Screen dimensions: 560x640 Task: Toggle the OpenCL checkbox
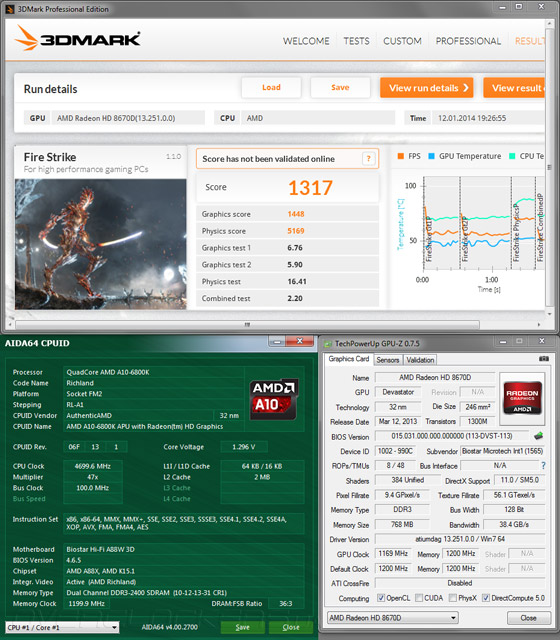(x=381, y=598)
